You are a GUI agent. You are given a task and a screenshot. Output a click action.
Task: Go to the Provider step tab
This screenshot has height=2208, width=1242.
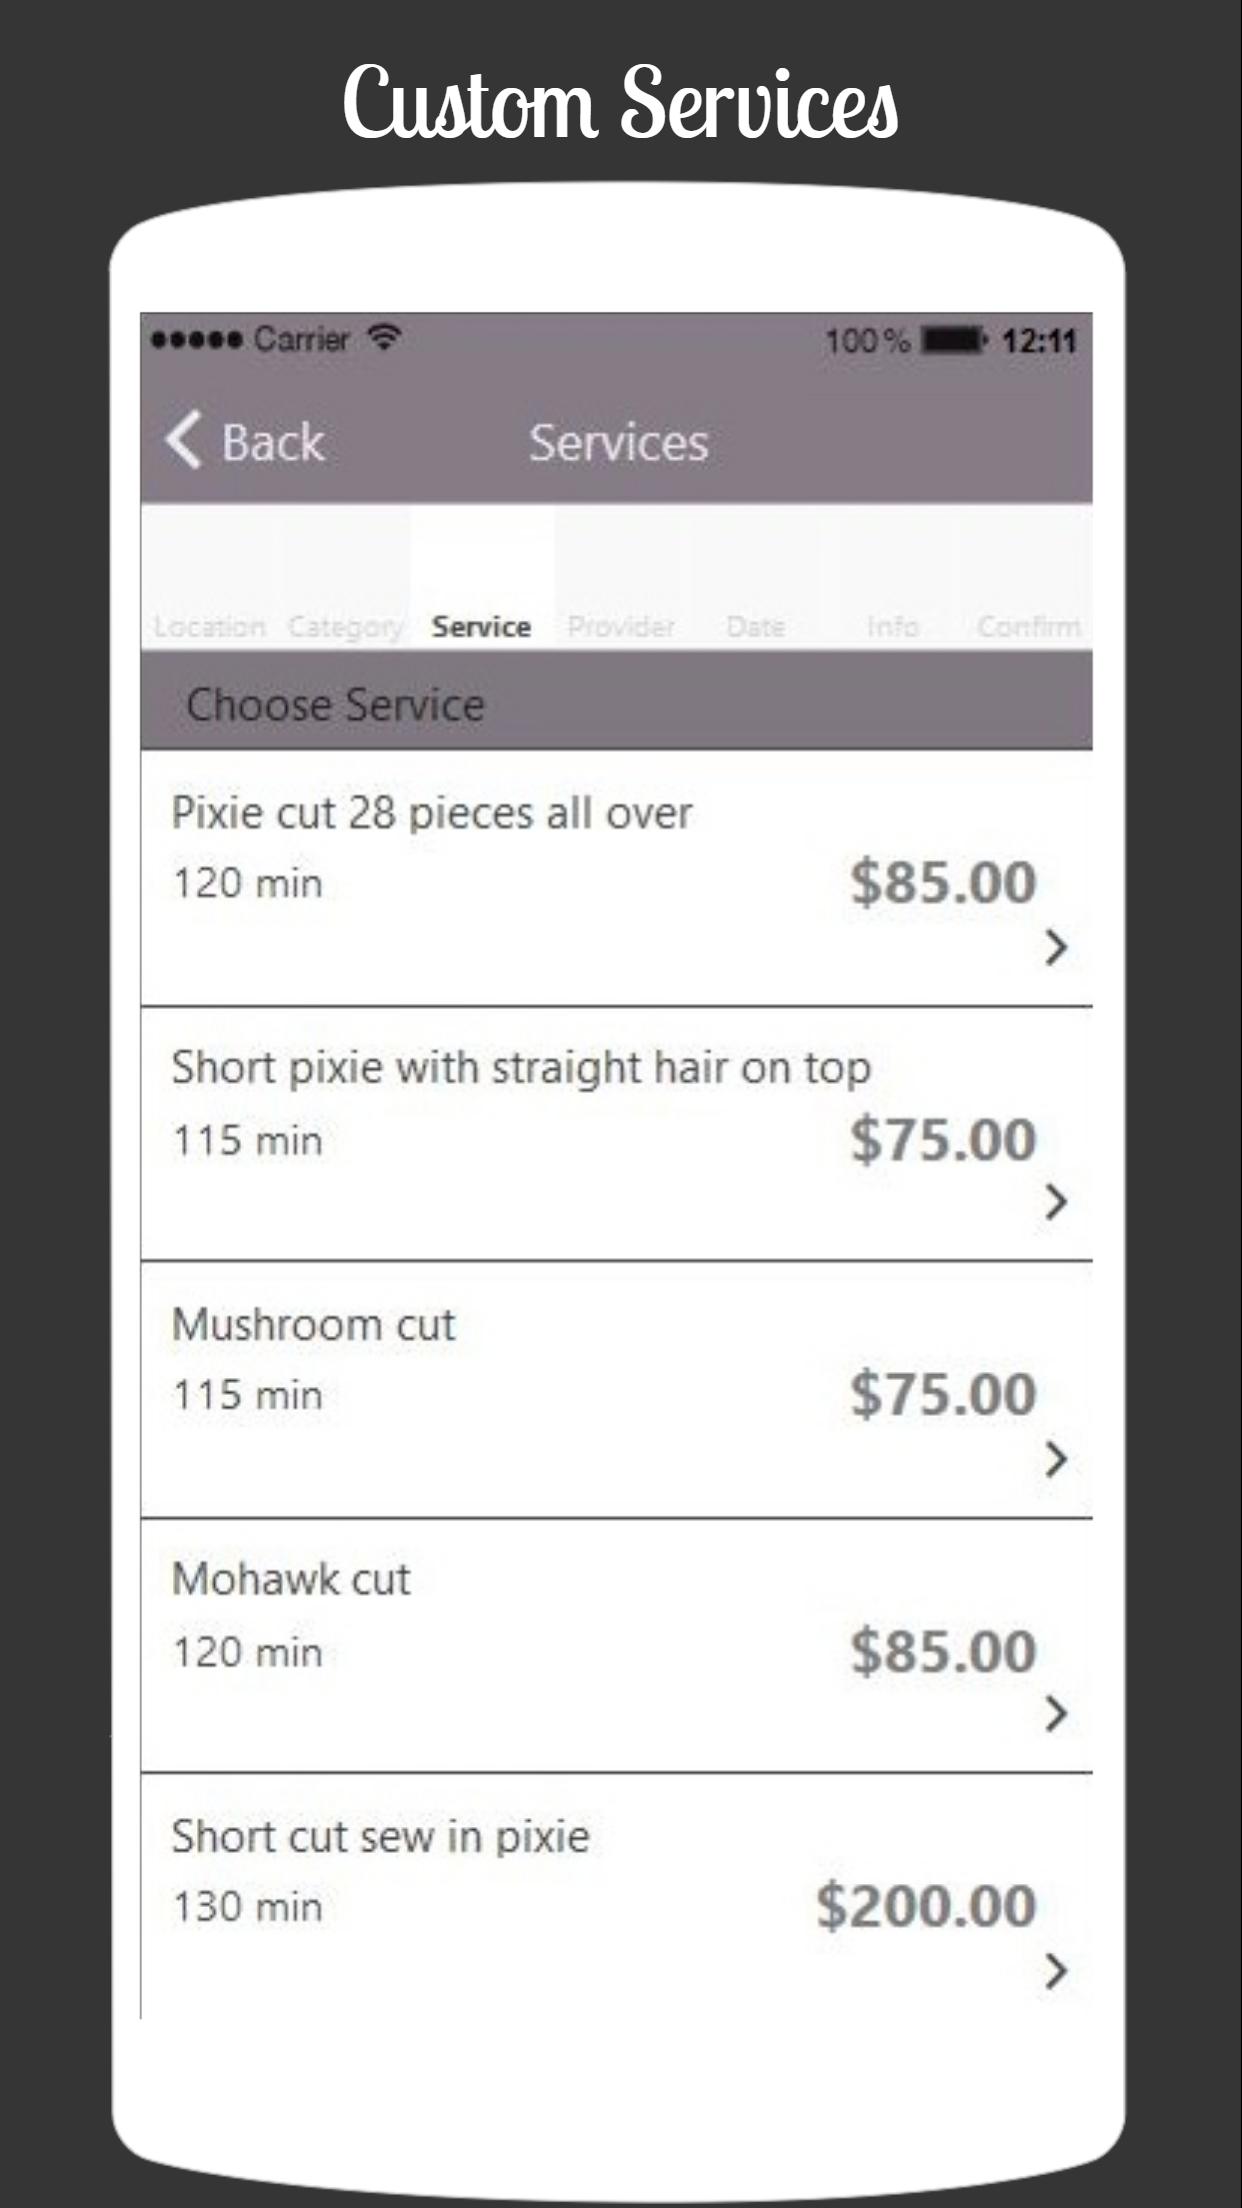tap(621, 626)
